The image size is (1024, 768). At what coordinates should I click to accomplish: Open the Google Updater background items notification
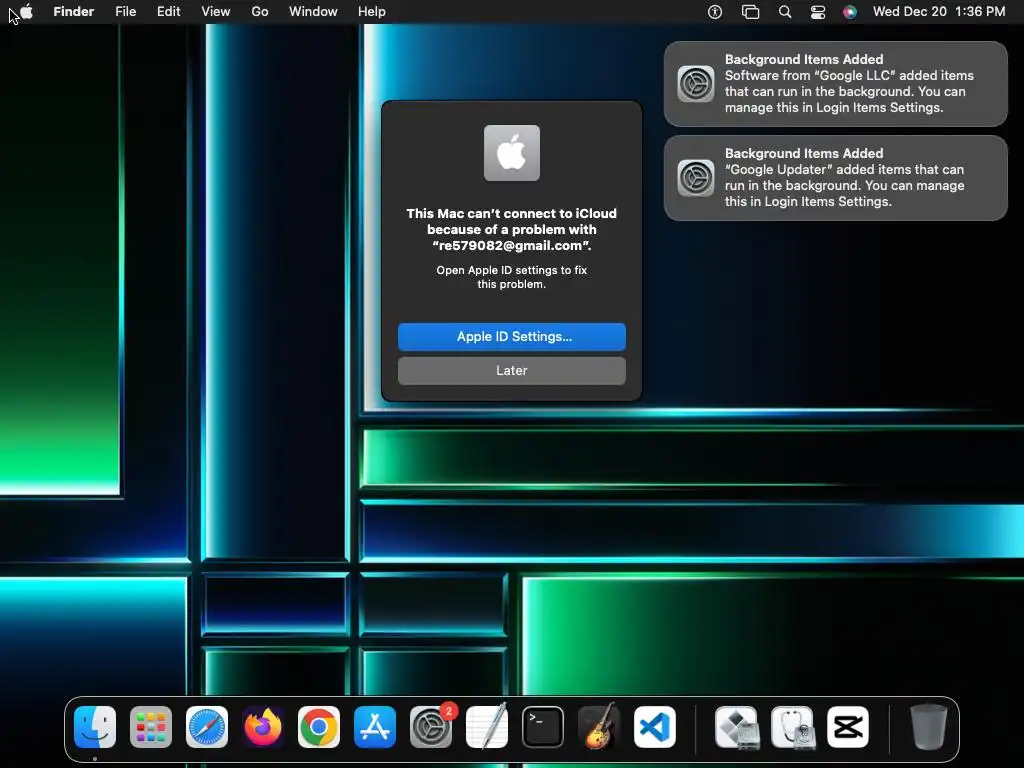tap(836, 178)
